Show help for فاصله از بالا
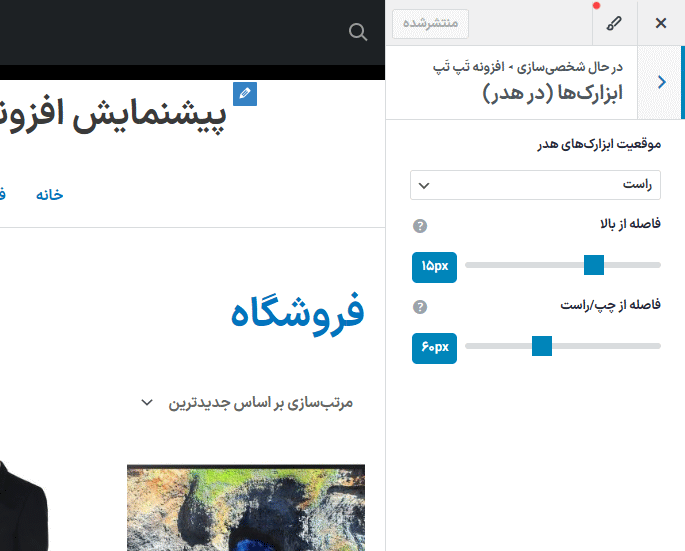The height and width of the screenshot is (551, 685). click(x=420, y=226)
